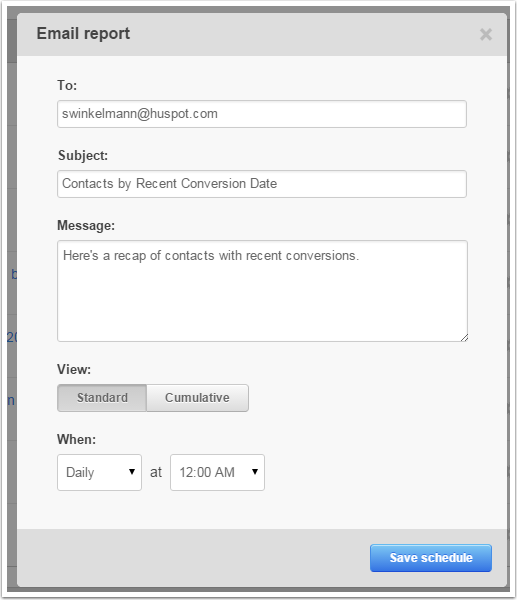Click the "View:" section label
Viewport: 517px width, 600px height.
(74, 370)
